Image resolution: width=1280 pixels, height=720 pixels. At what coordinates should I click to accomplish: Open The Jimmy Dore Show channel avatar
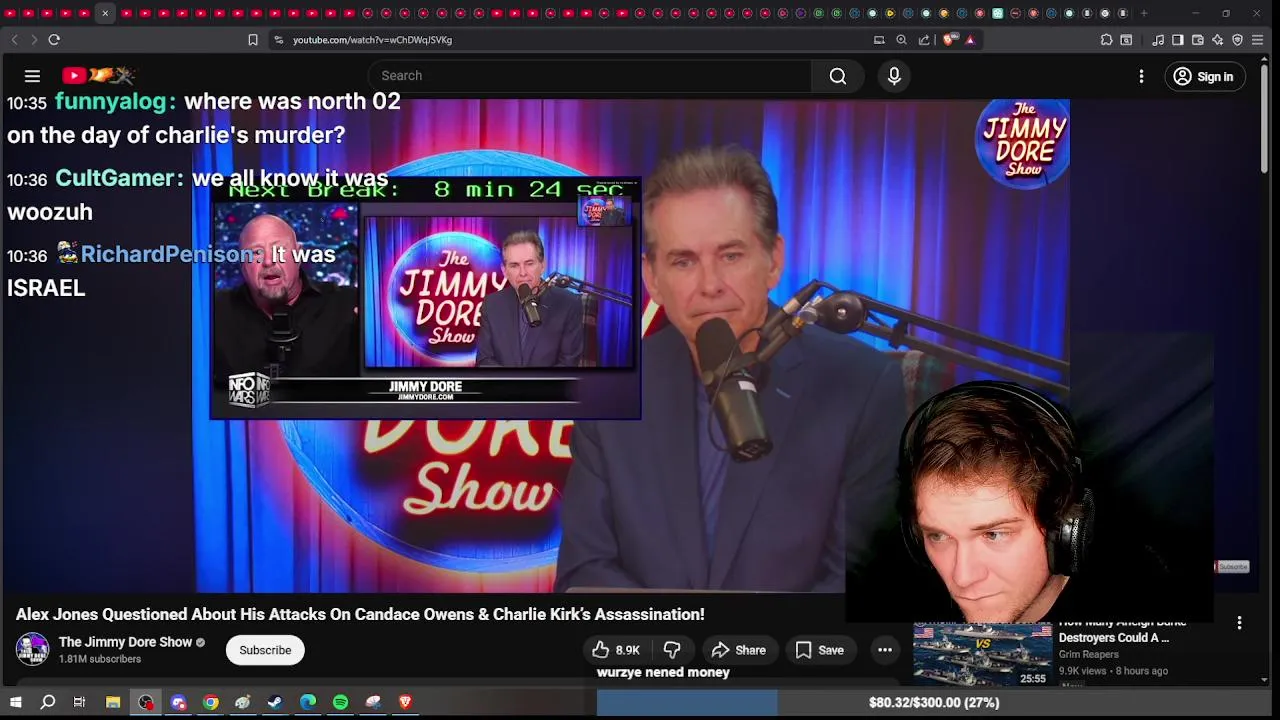32,650
